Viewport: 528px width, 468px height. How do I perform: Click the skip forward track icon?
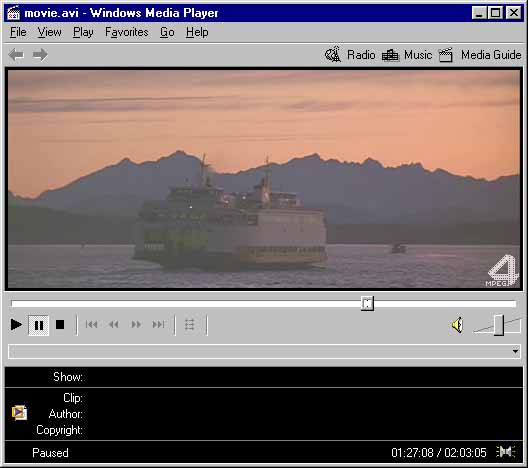[x=158, y=325]
